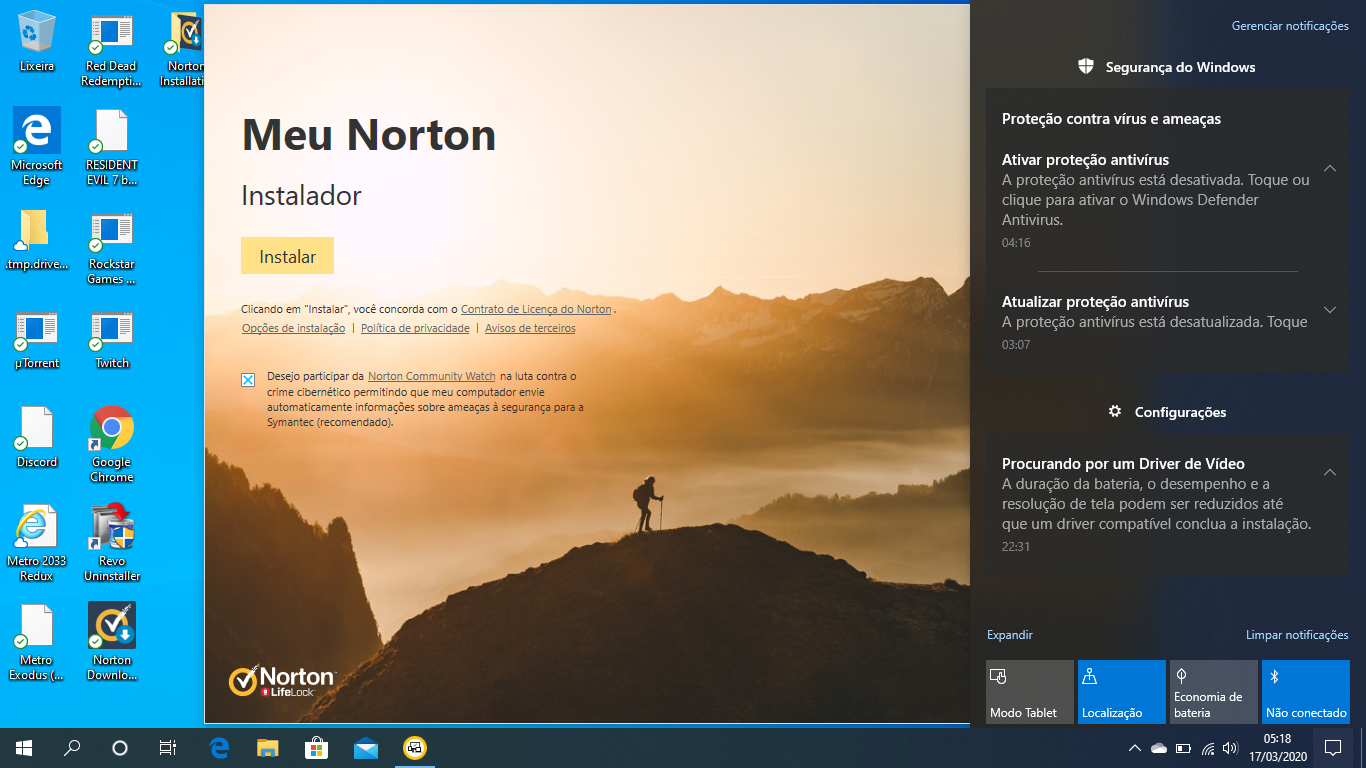The height and width of the screenshot is (768, 1366).
Task: Click the battery icon in the system tray
Action: coord(1183,748)
